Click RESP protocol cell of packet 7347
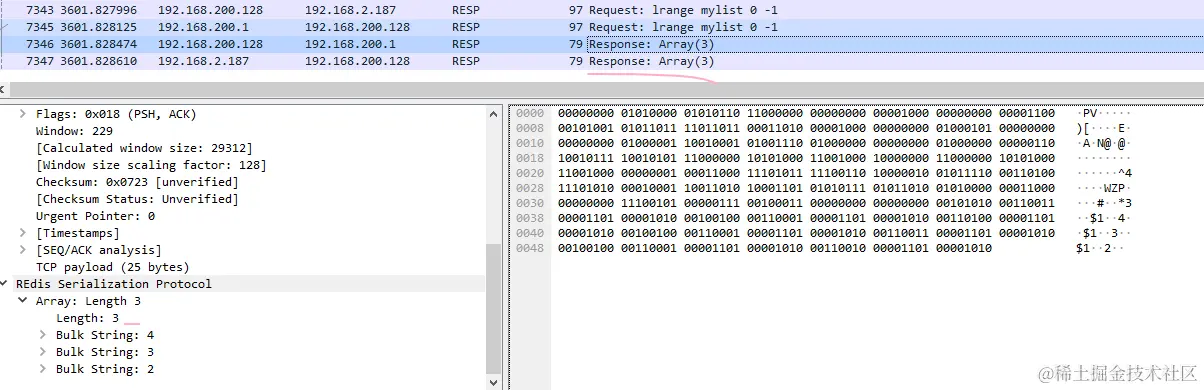The image size is (1204, 390). 465,61
